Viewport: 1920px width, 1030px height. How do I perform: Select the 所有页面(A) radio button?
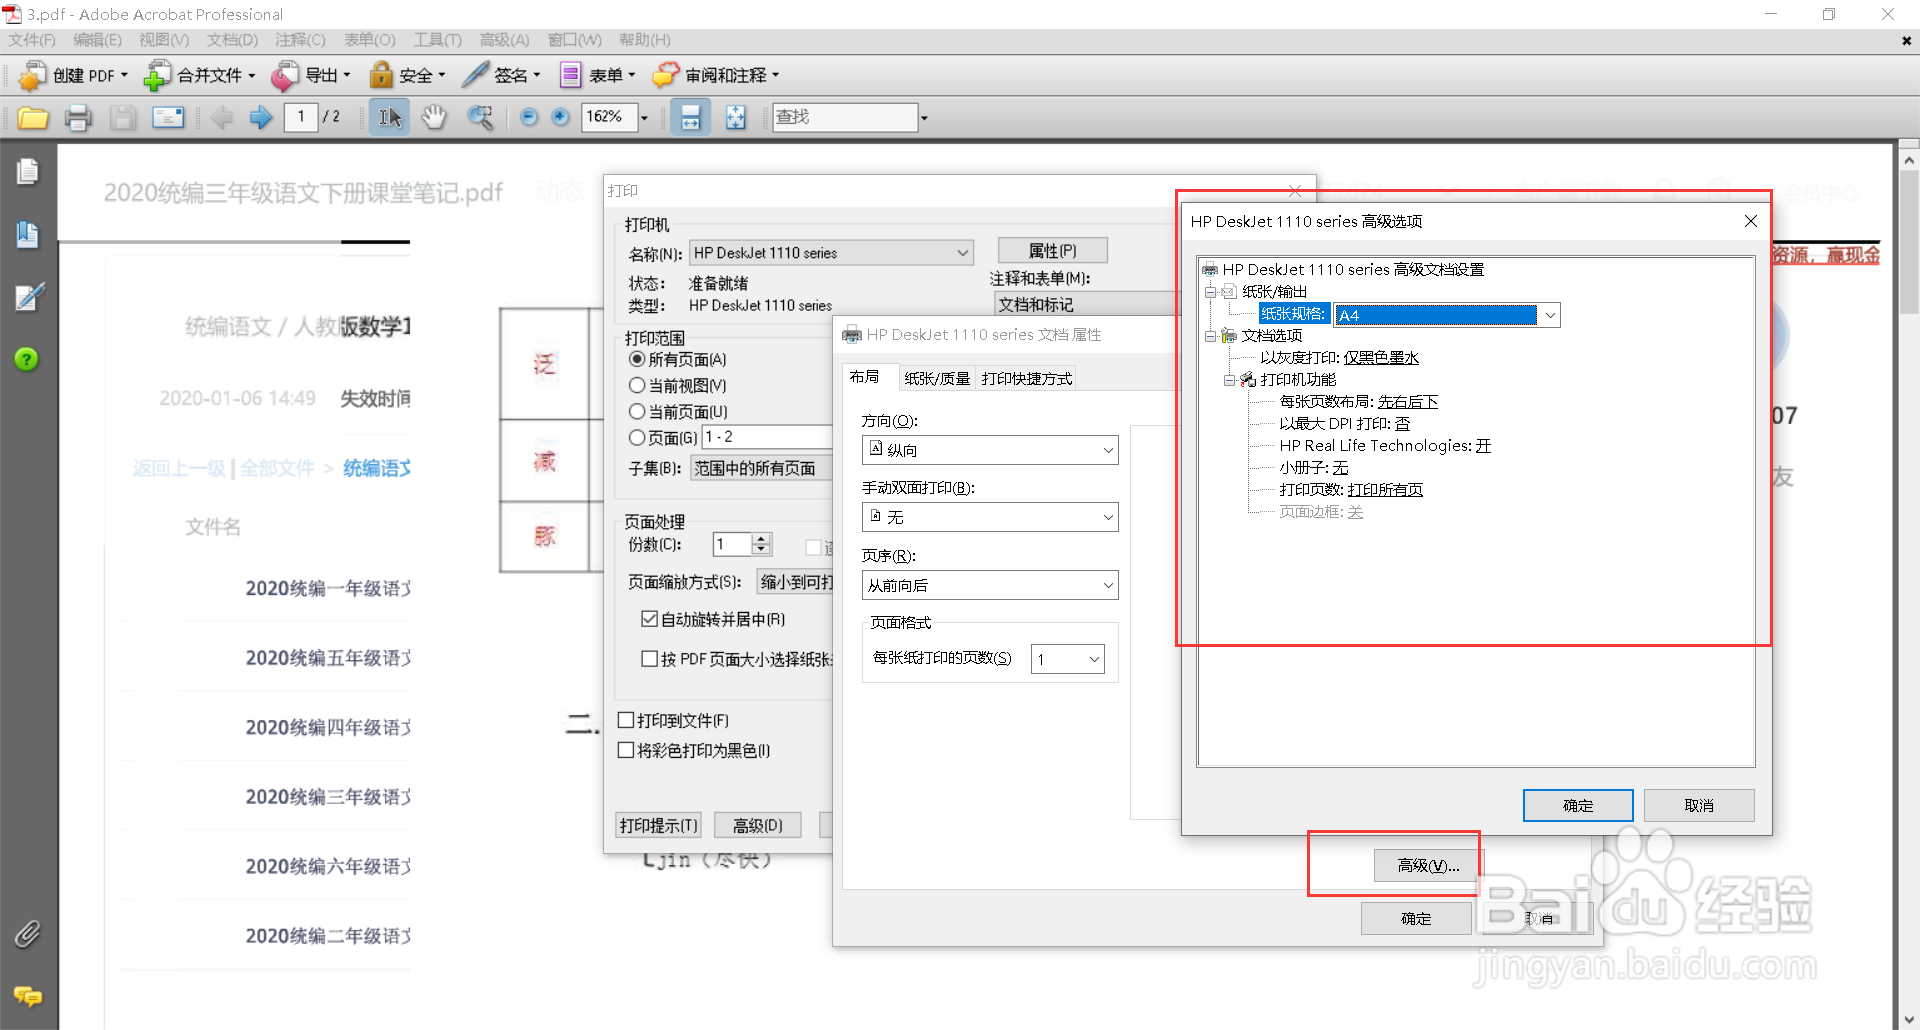pos(637,359)
